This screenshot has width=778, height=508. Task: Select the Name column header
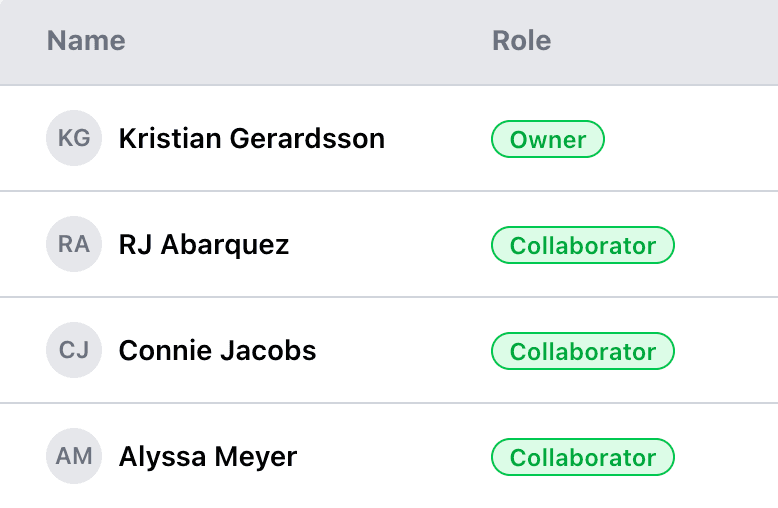pos(86,41)
